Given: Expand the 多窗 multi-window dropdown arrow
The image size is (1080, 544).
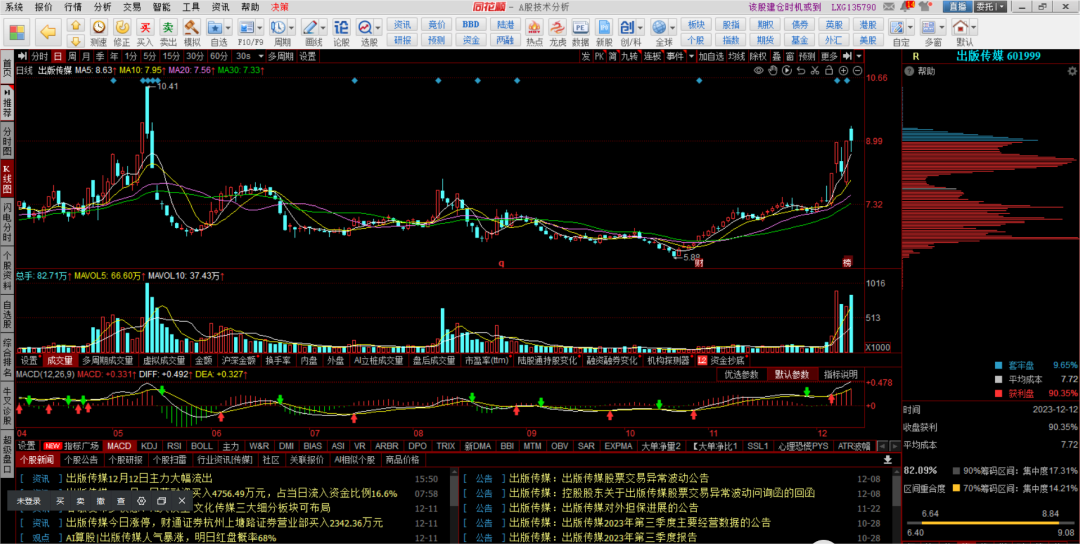Looking at the screenshot, I should tap(942, 27).
